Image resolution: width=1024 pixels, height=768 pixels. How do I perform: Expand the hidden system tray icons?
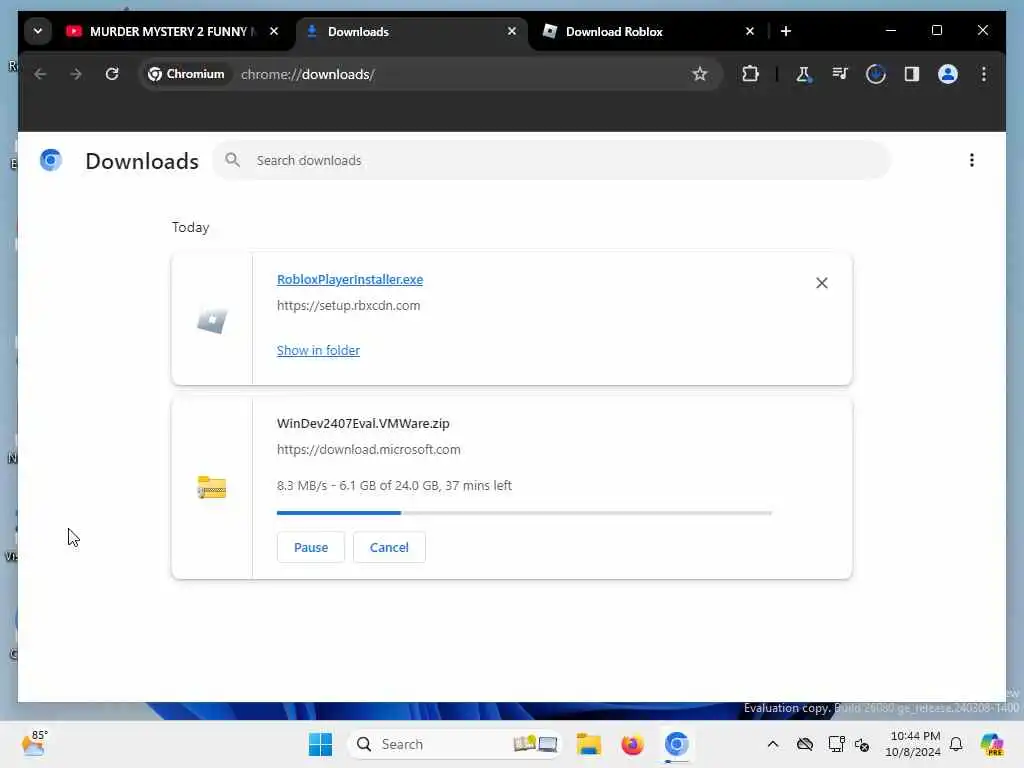pos(773,744)
